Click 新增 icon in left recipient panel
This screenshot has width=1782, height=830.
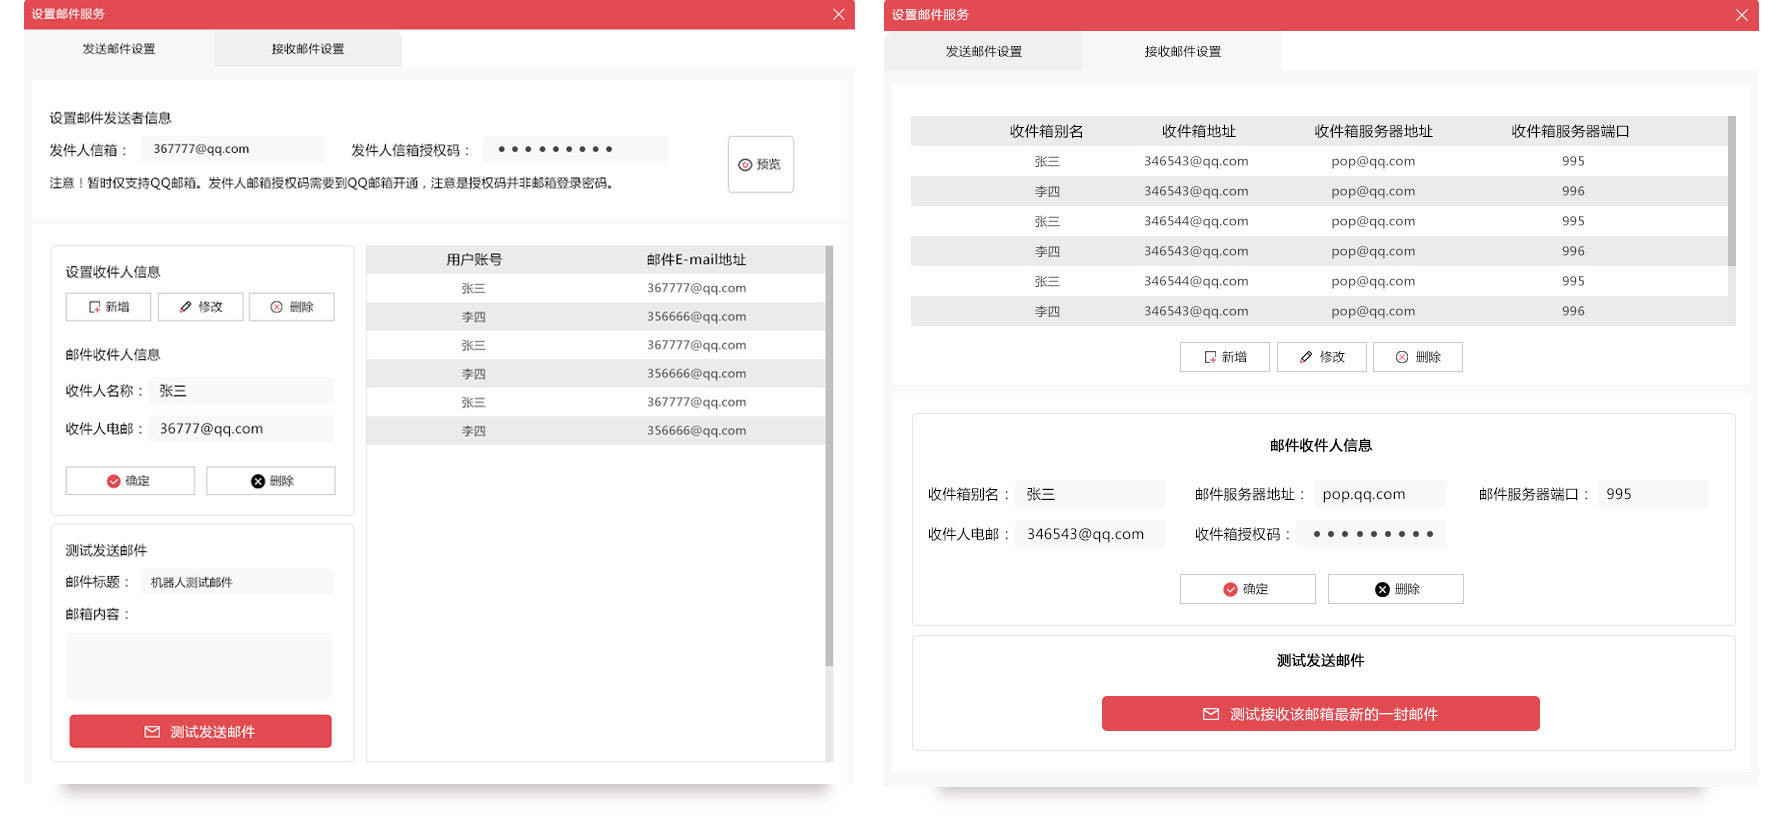[x=108, y=307]
